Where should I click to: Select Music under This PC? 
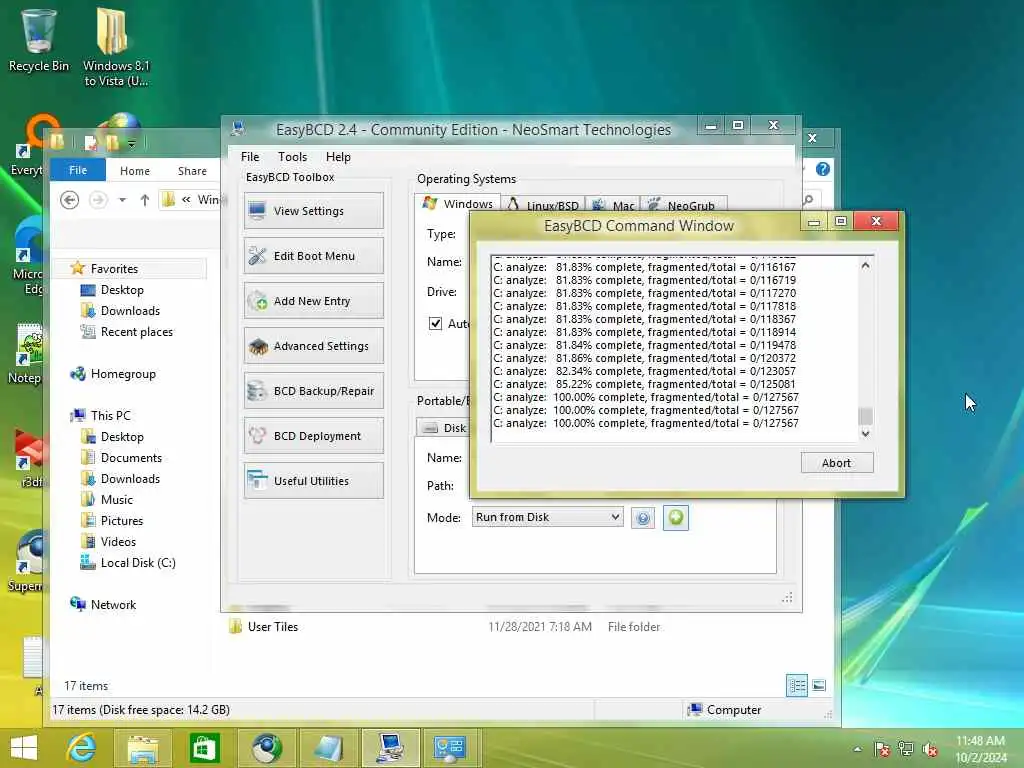[116, 500]
